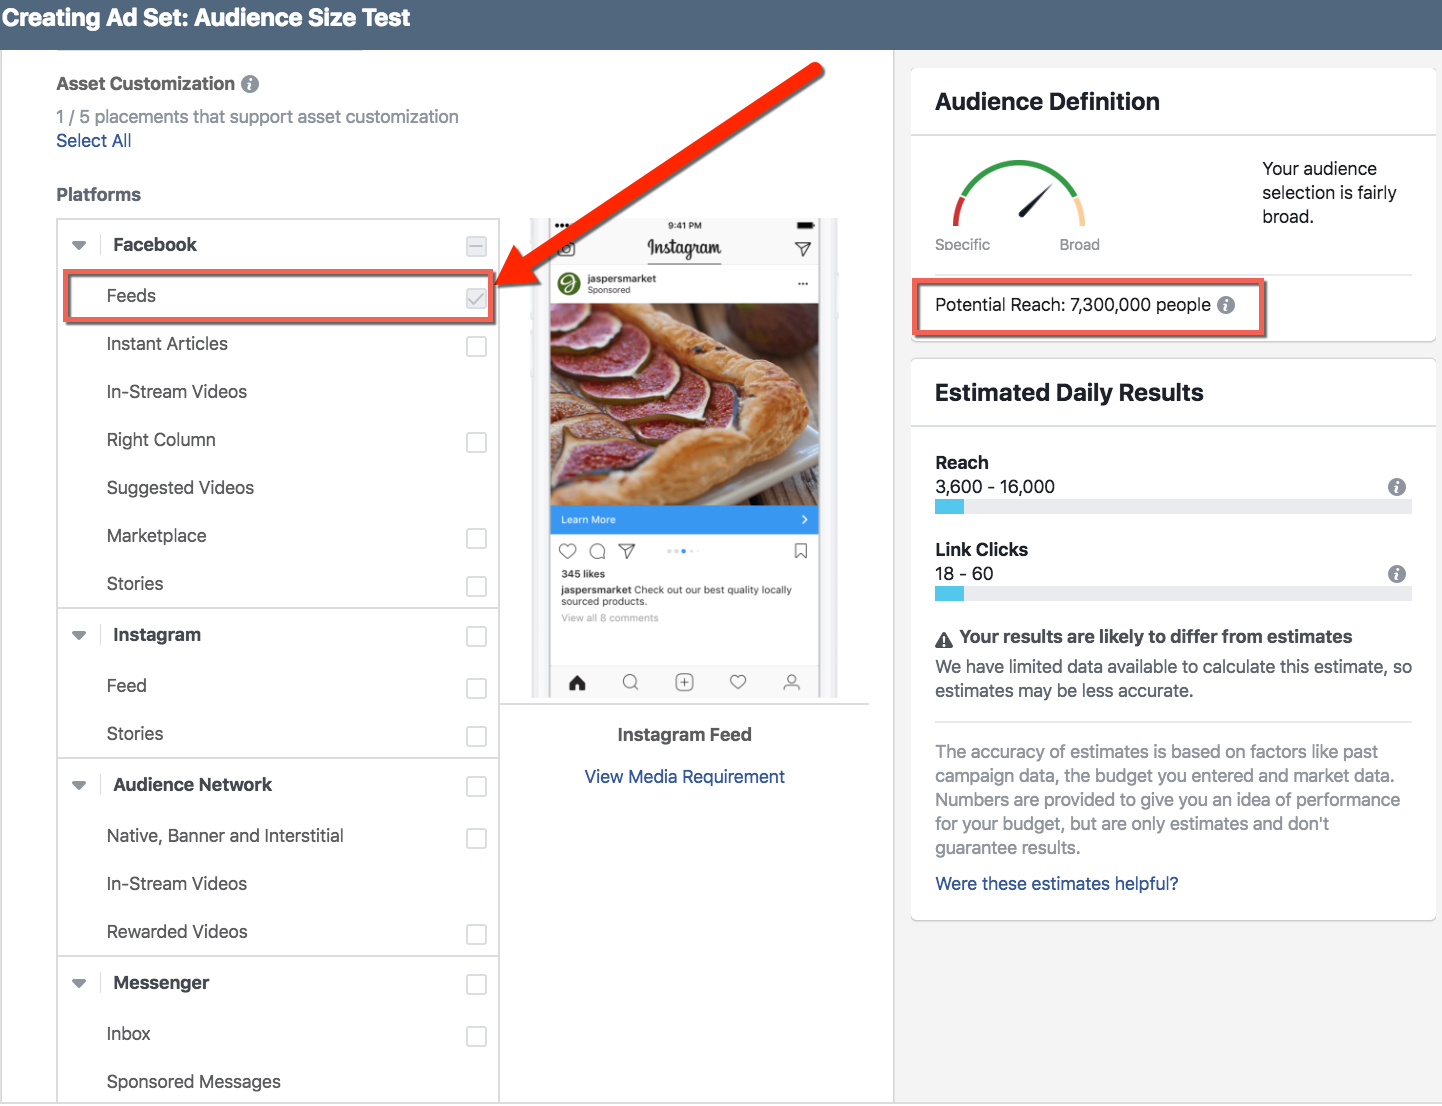1442x1106 pixels.
Task: Click Were these estimates helpful link
Action: tap(1057, 884)
